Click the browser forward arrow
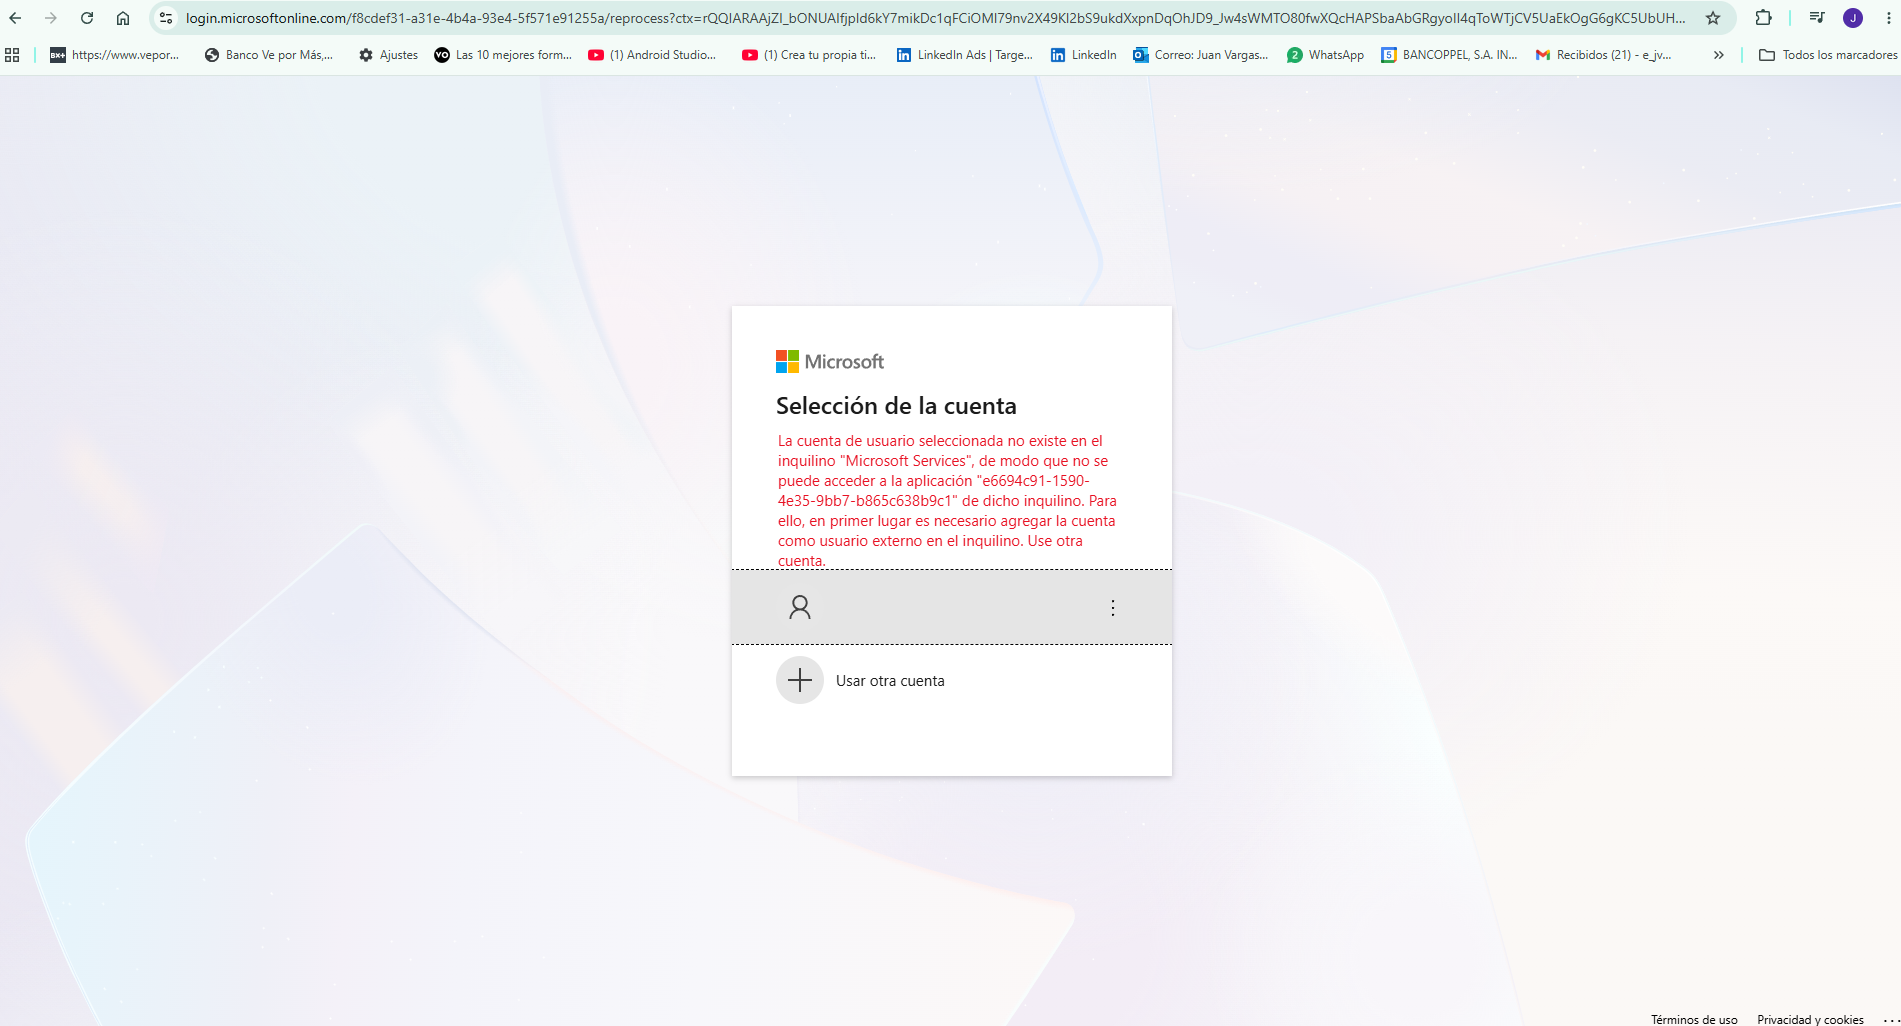The width and height of the screenshot is (1901, 1026). [51, 18]
